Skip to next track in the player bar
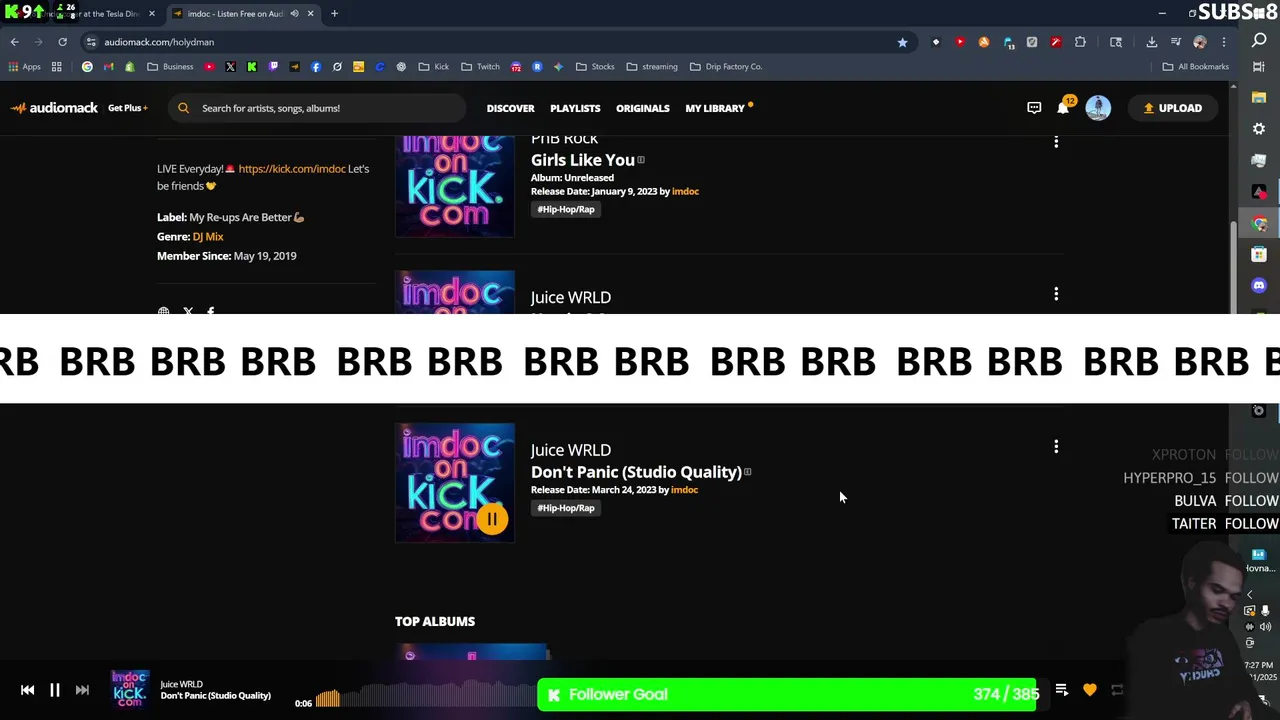Image resolution: width=1280 pixels, height=720 pixels. [82, 690]
